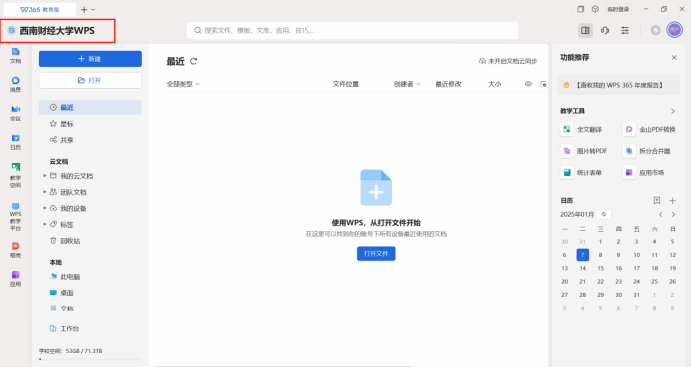
Task: Click the 打开 button below 新建
Action: point(90,80)
